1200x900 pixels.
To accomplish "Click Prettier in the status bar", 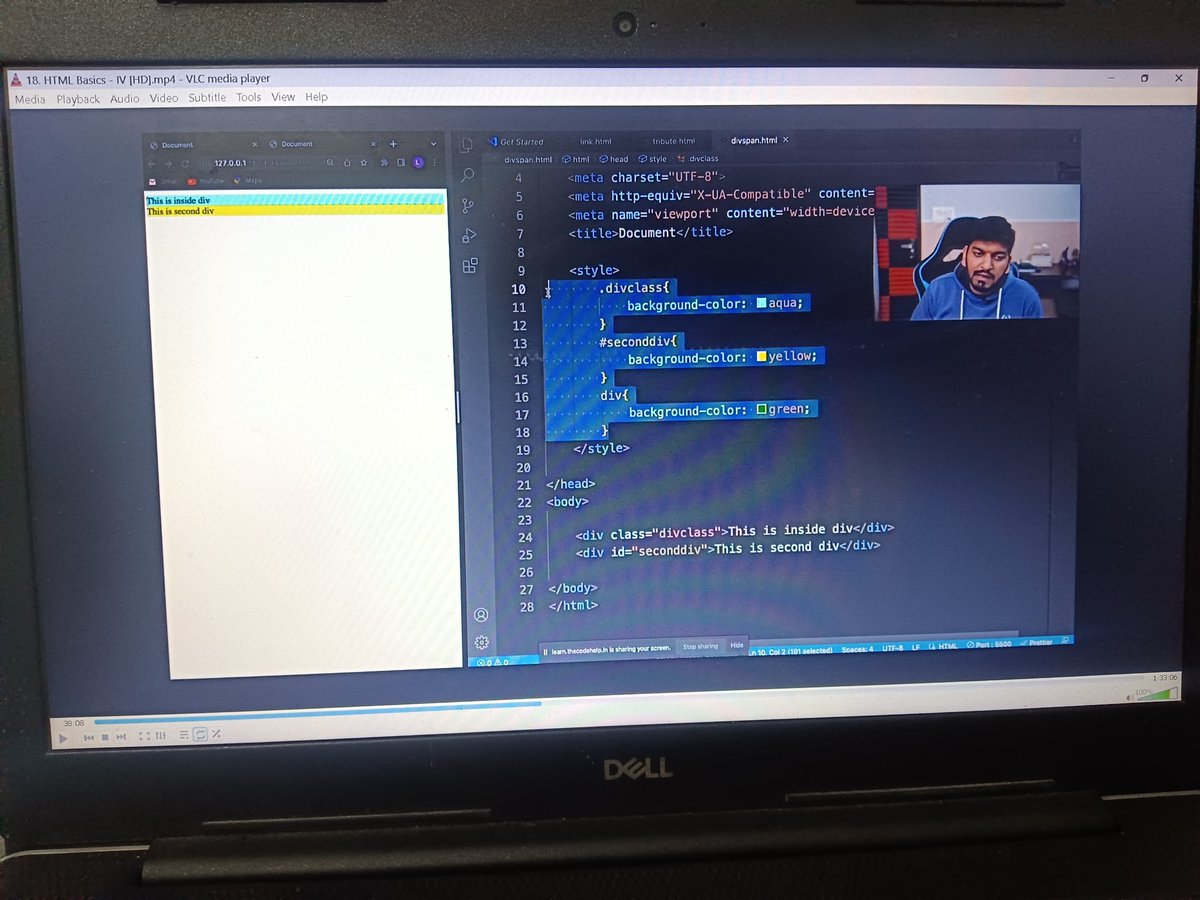I will (1035, 643).
